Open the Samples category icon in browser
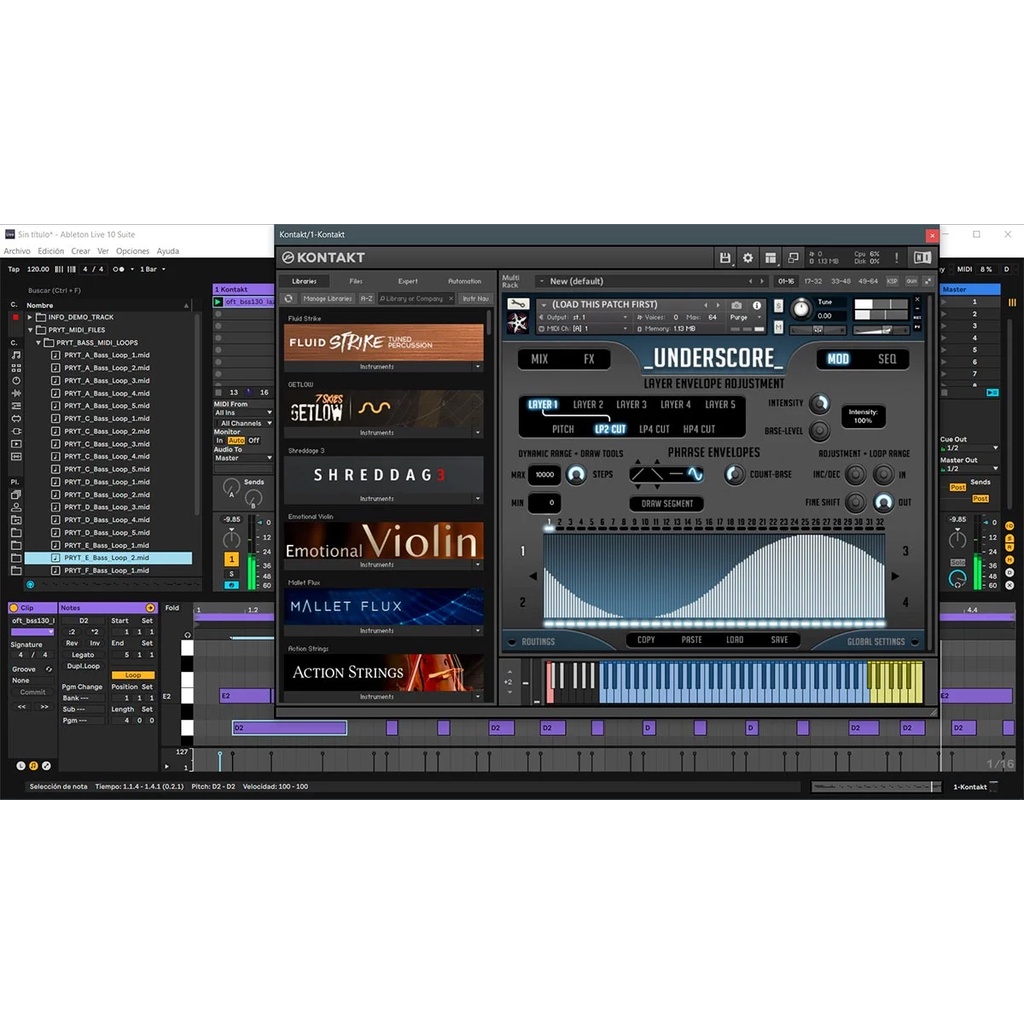1024x1024 pixels. coord(16,456)
